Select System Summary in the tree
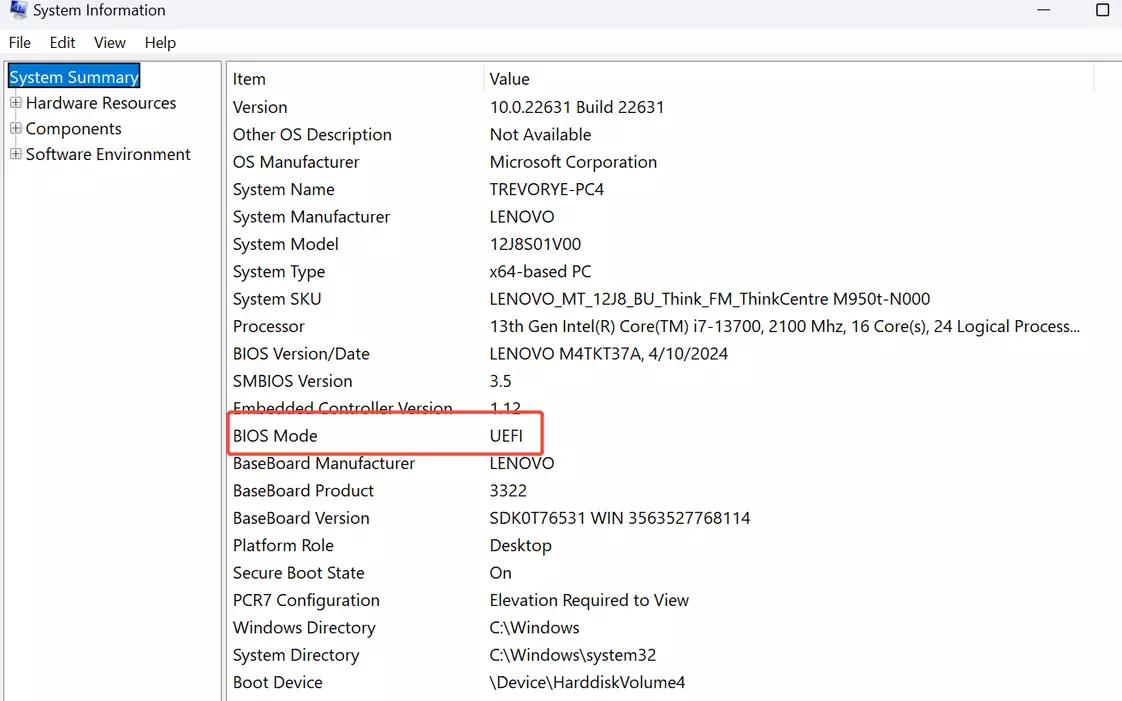 click(x=74, y=77)
